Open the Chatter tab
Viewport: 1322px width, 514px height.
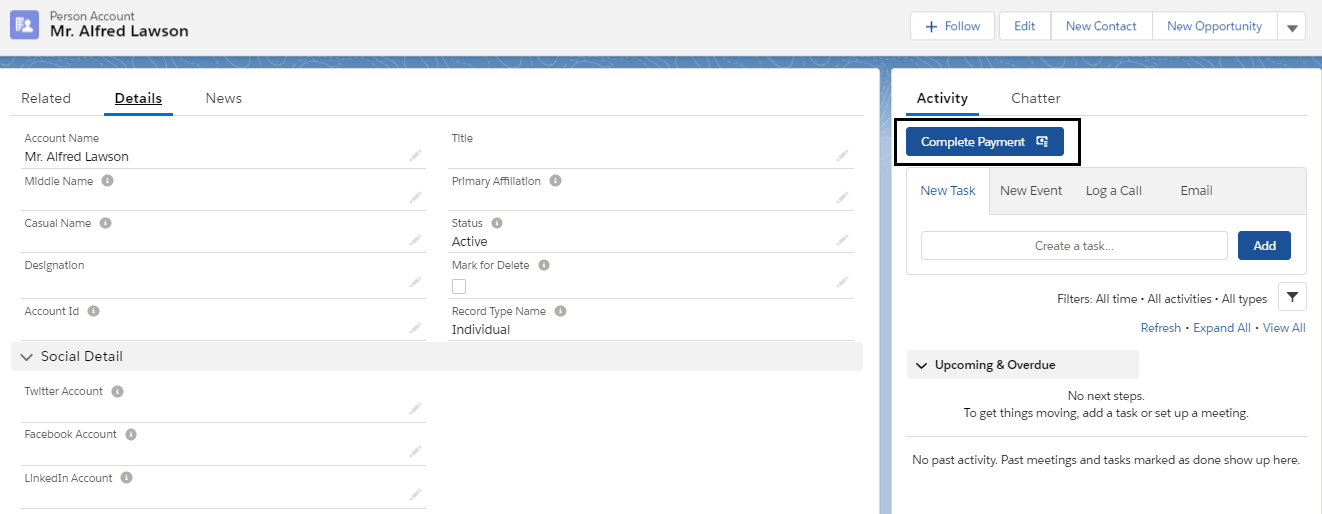[x=1035, y=98]
